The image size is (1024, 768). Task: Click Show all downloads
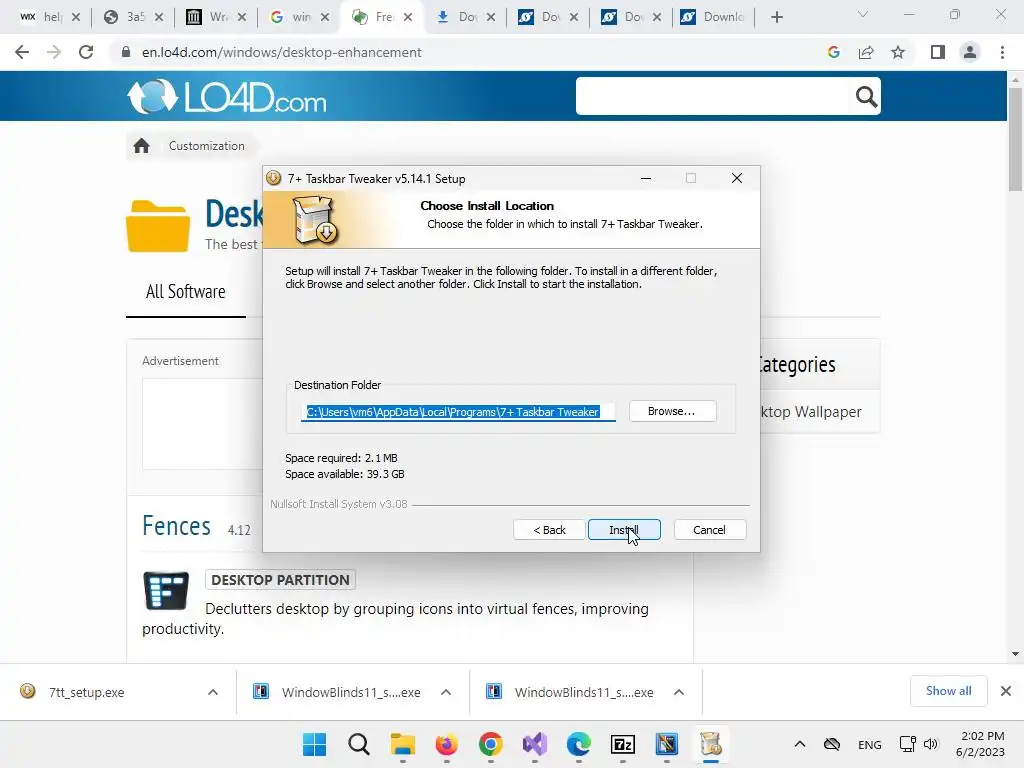[x=948, y=691]
